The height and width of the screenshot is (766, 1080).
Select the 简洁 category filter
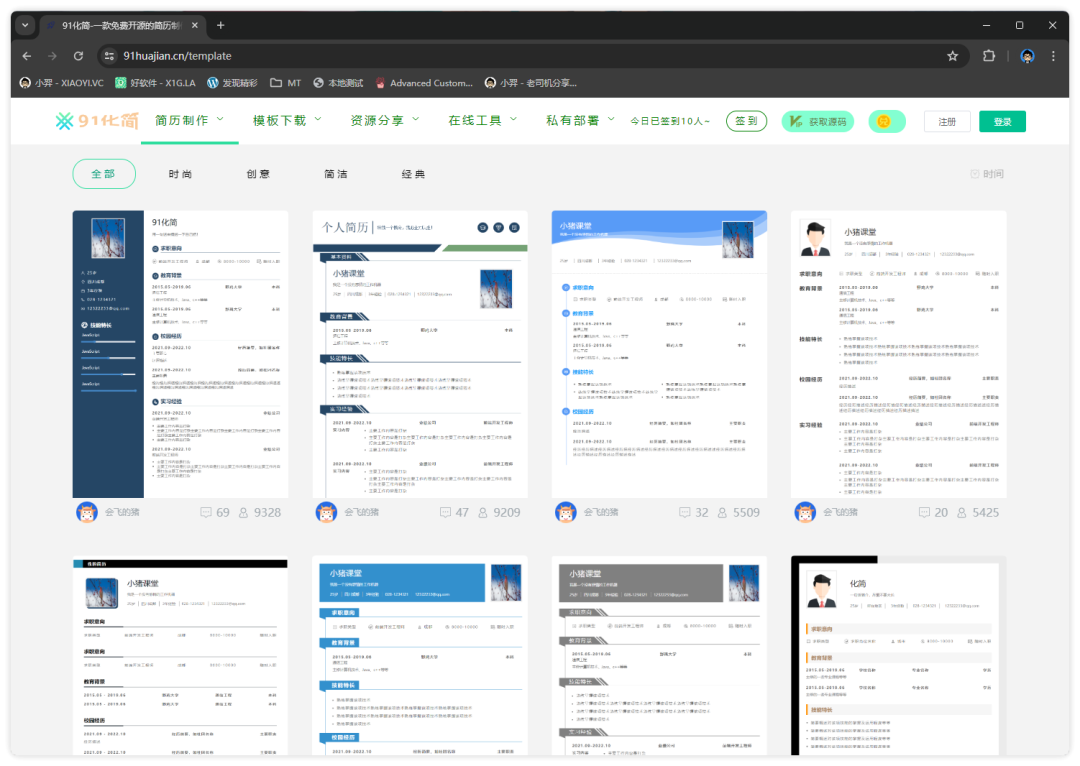336,174
